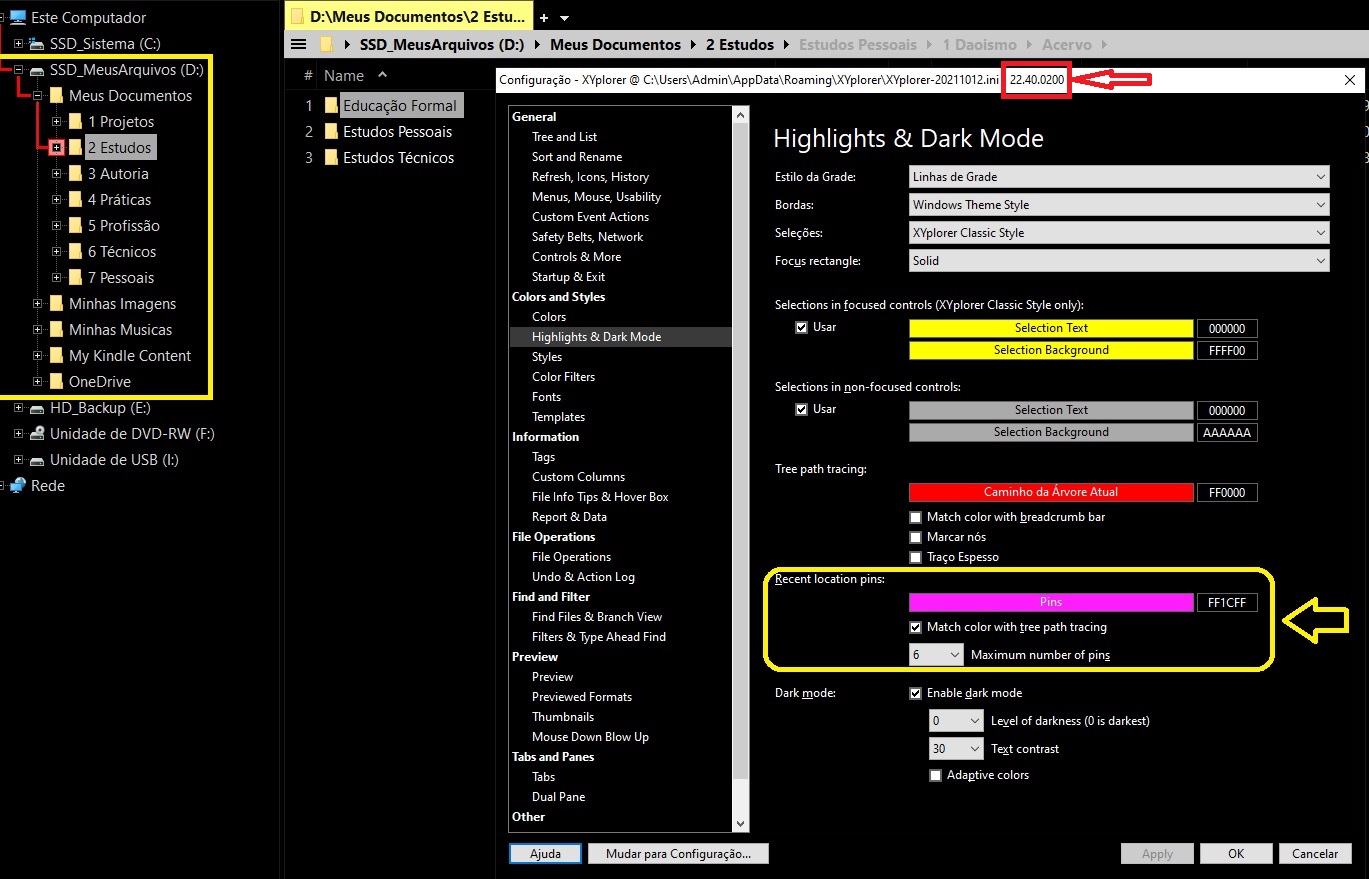The image size is (1369, 879).
Task: Expand the Minhas Imagens tree node
Action: (x=38, y=304)
